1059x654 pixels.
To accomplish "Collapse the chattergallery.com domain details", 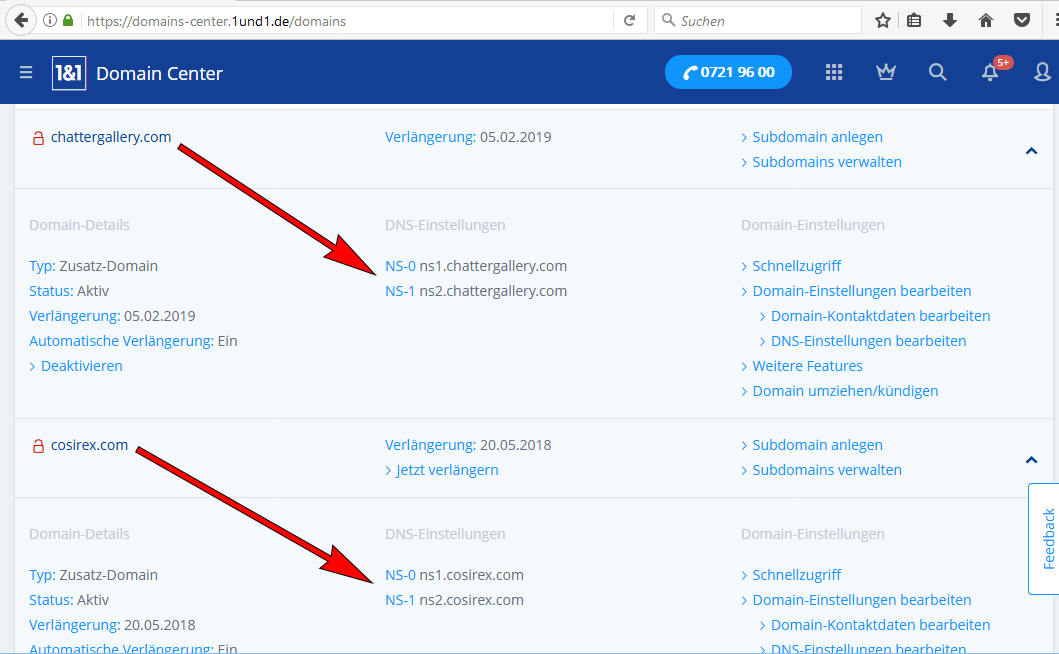I will coord(1031,151).
